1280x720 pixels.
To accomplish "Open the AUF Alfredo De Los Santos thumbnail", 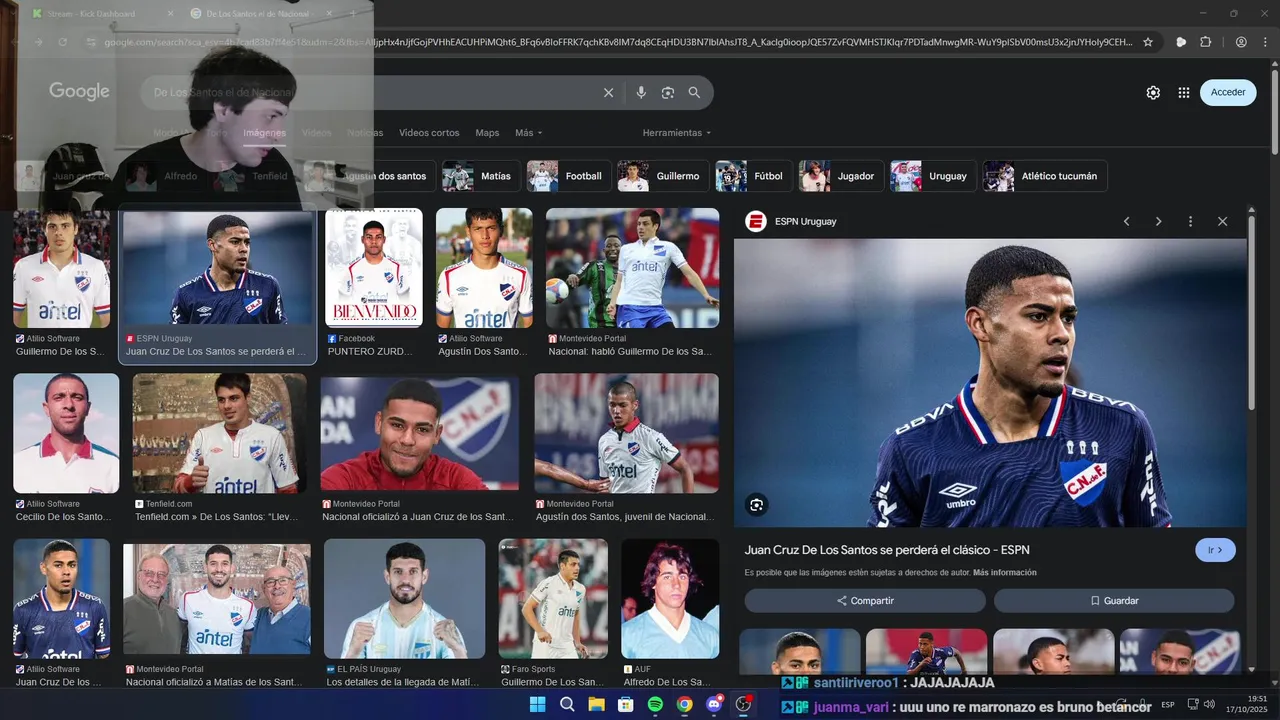I will click(670, 598).
